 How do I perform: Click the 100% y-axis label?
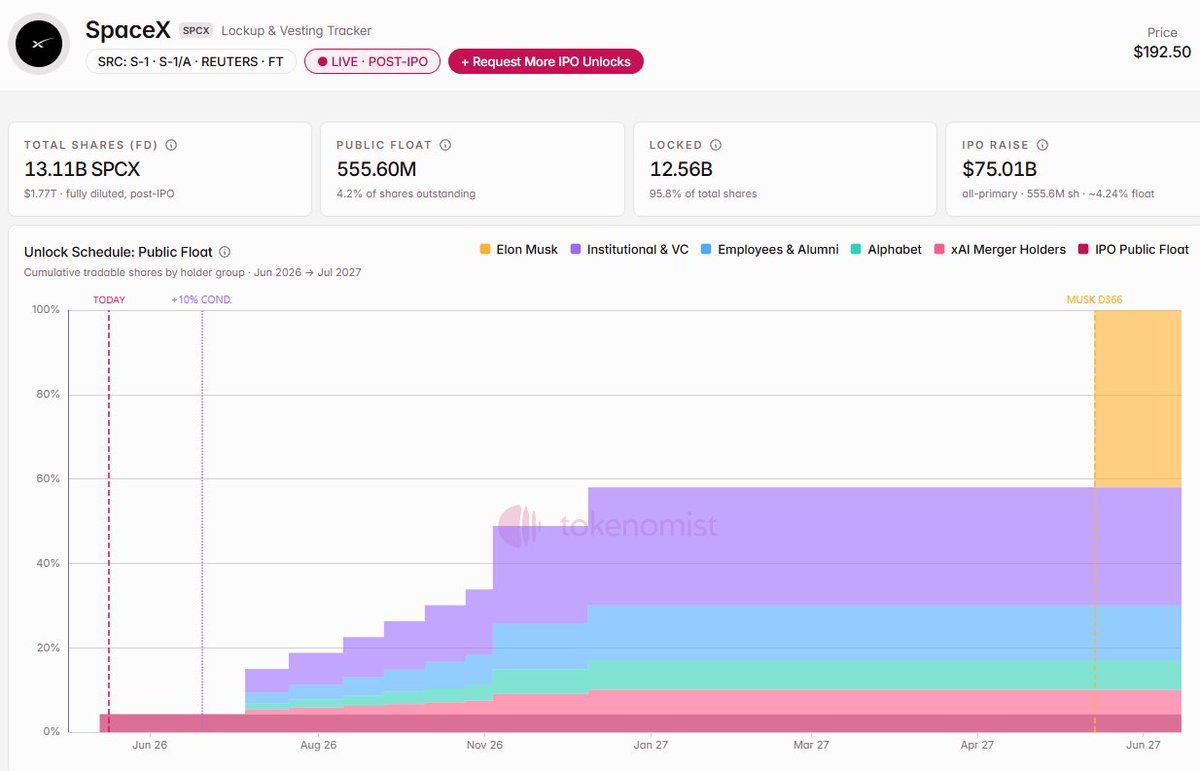(x=46, y=310)
